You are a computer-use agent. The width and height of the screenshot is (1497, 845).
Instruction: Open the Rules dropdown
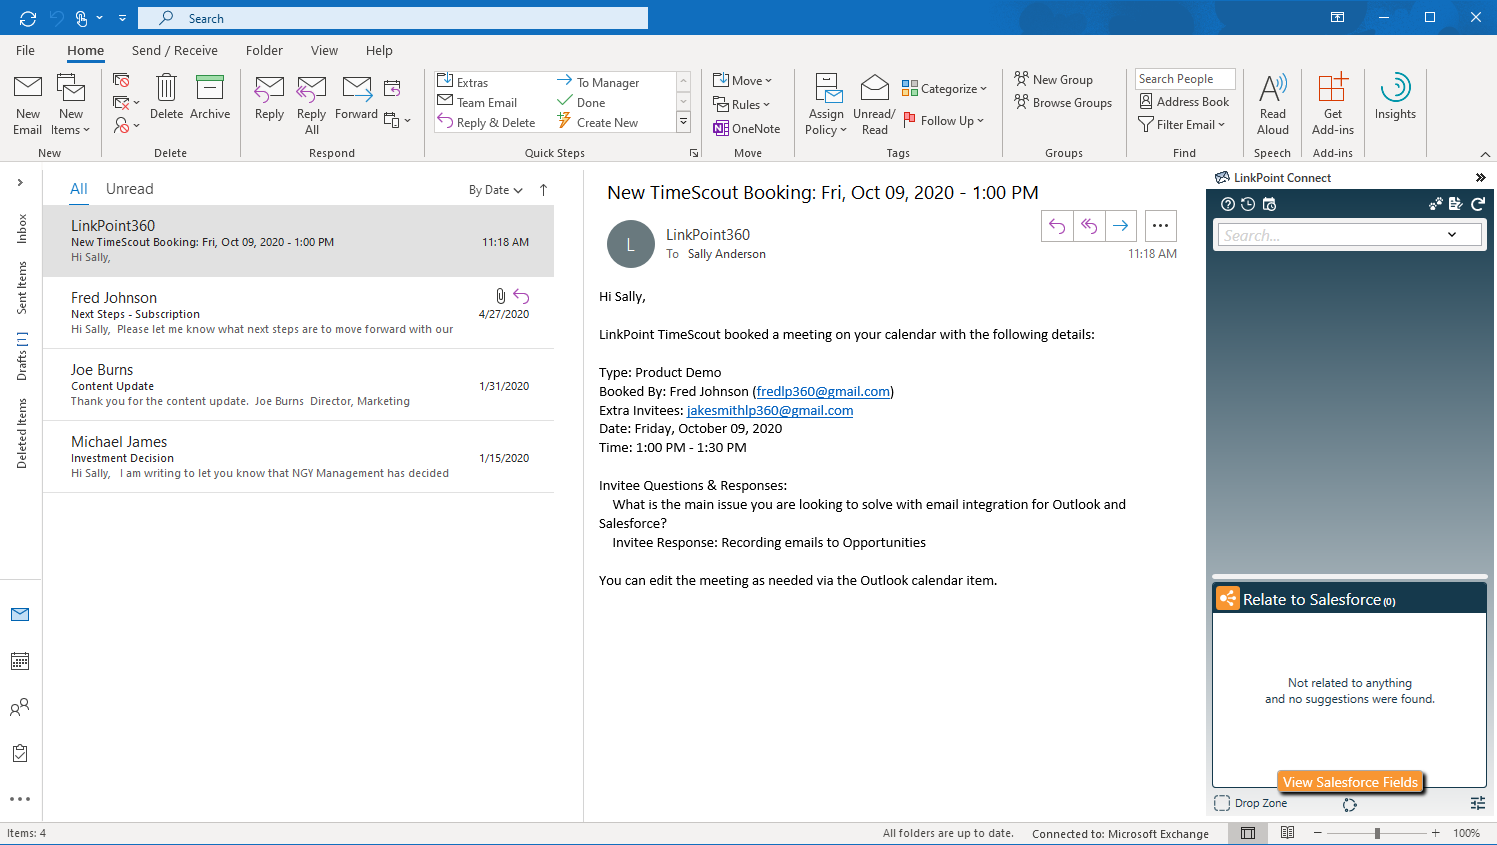pyautogui.click(x=741, y=104)
